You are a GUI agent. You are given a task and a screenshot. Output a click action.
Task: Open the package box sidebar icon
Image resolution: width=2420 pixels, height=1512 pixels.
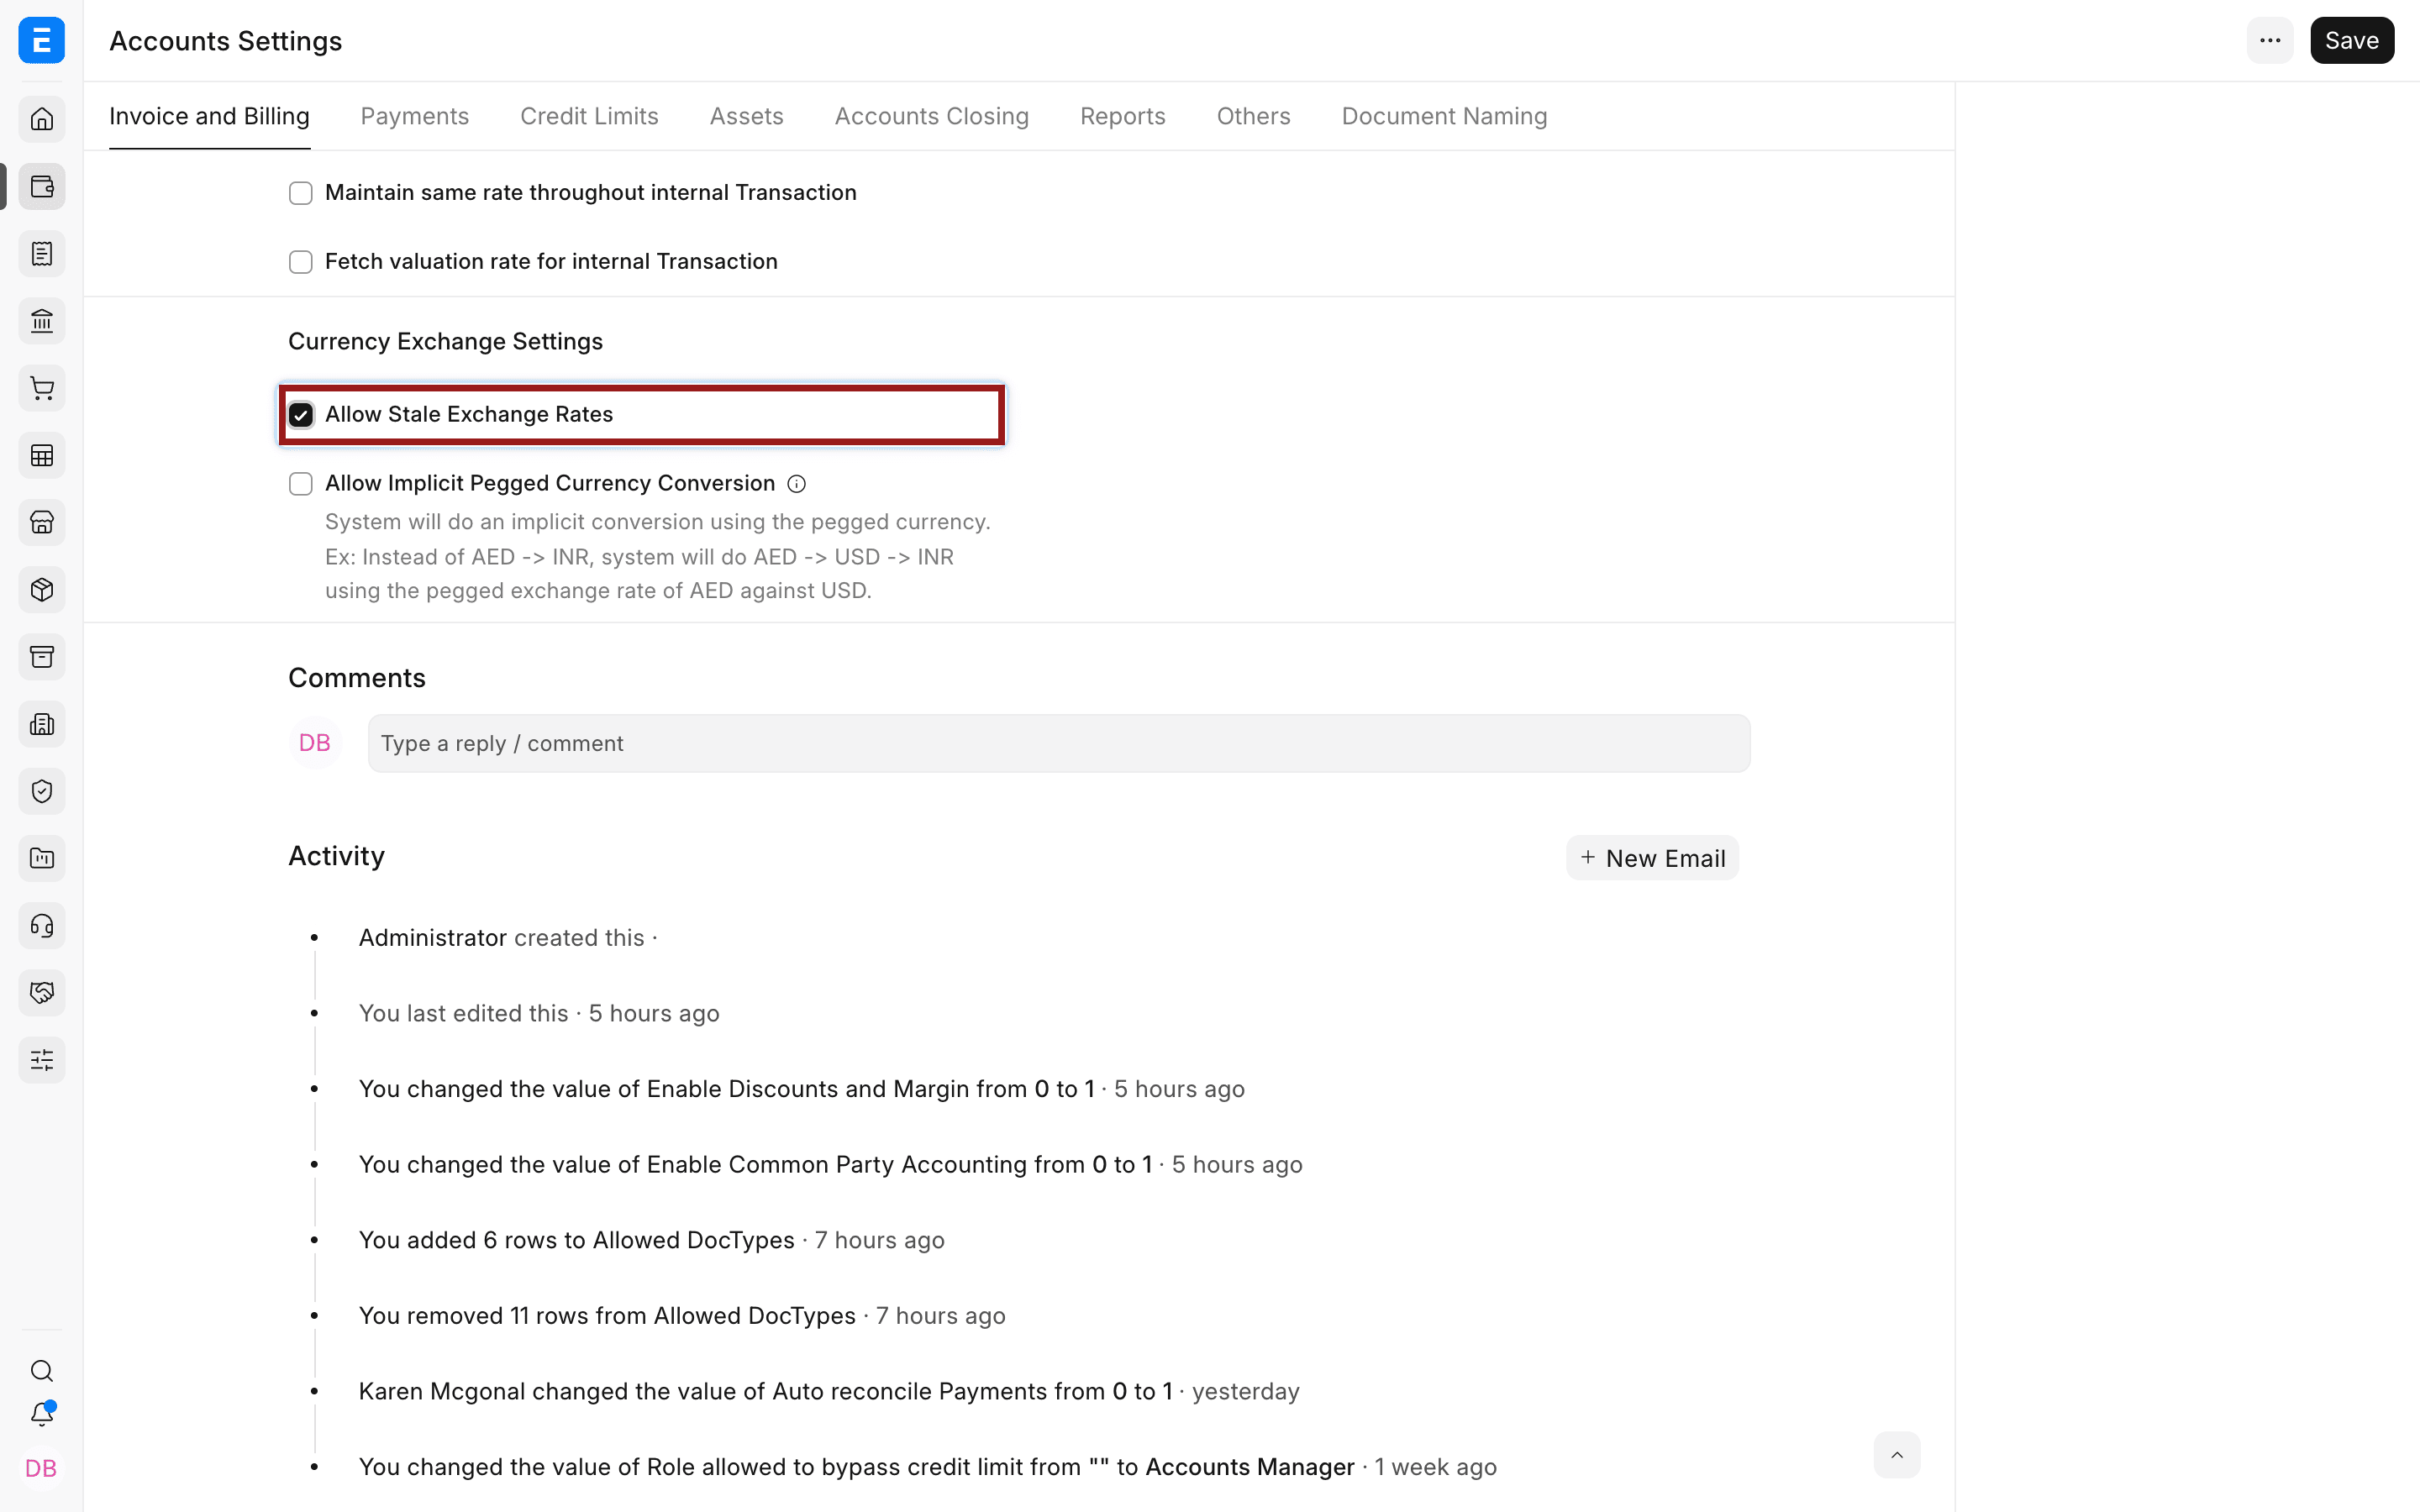42,589
